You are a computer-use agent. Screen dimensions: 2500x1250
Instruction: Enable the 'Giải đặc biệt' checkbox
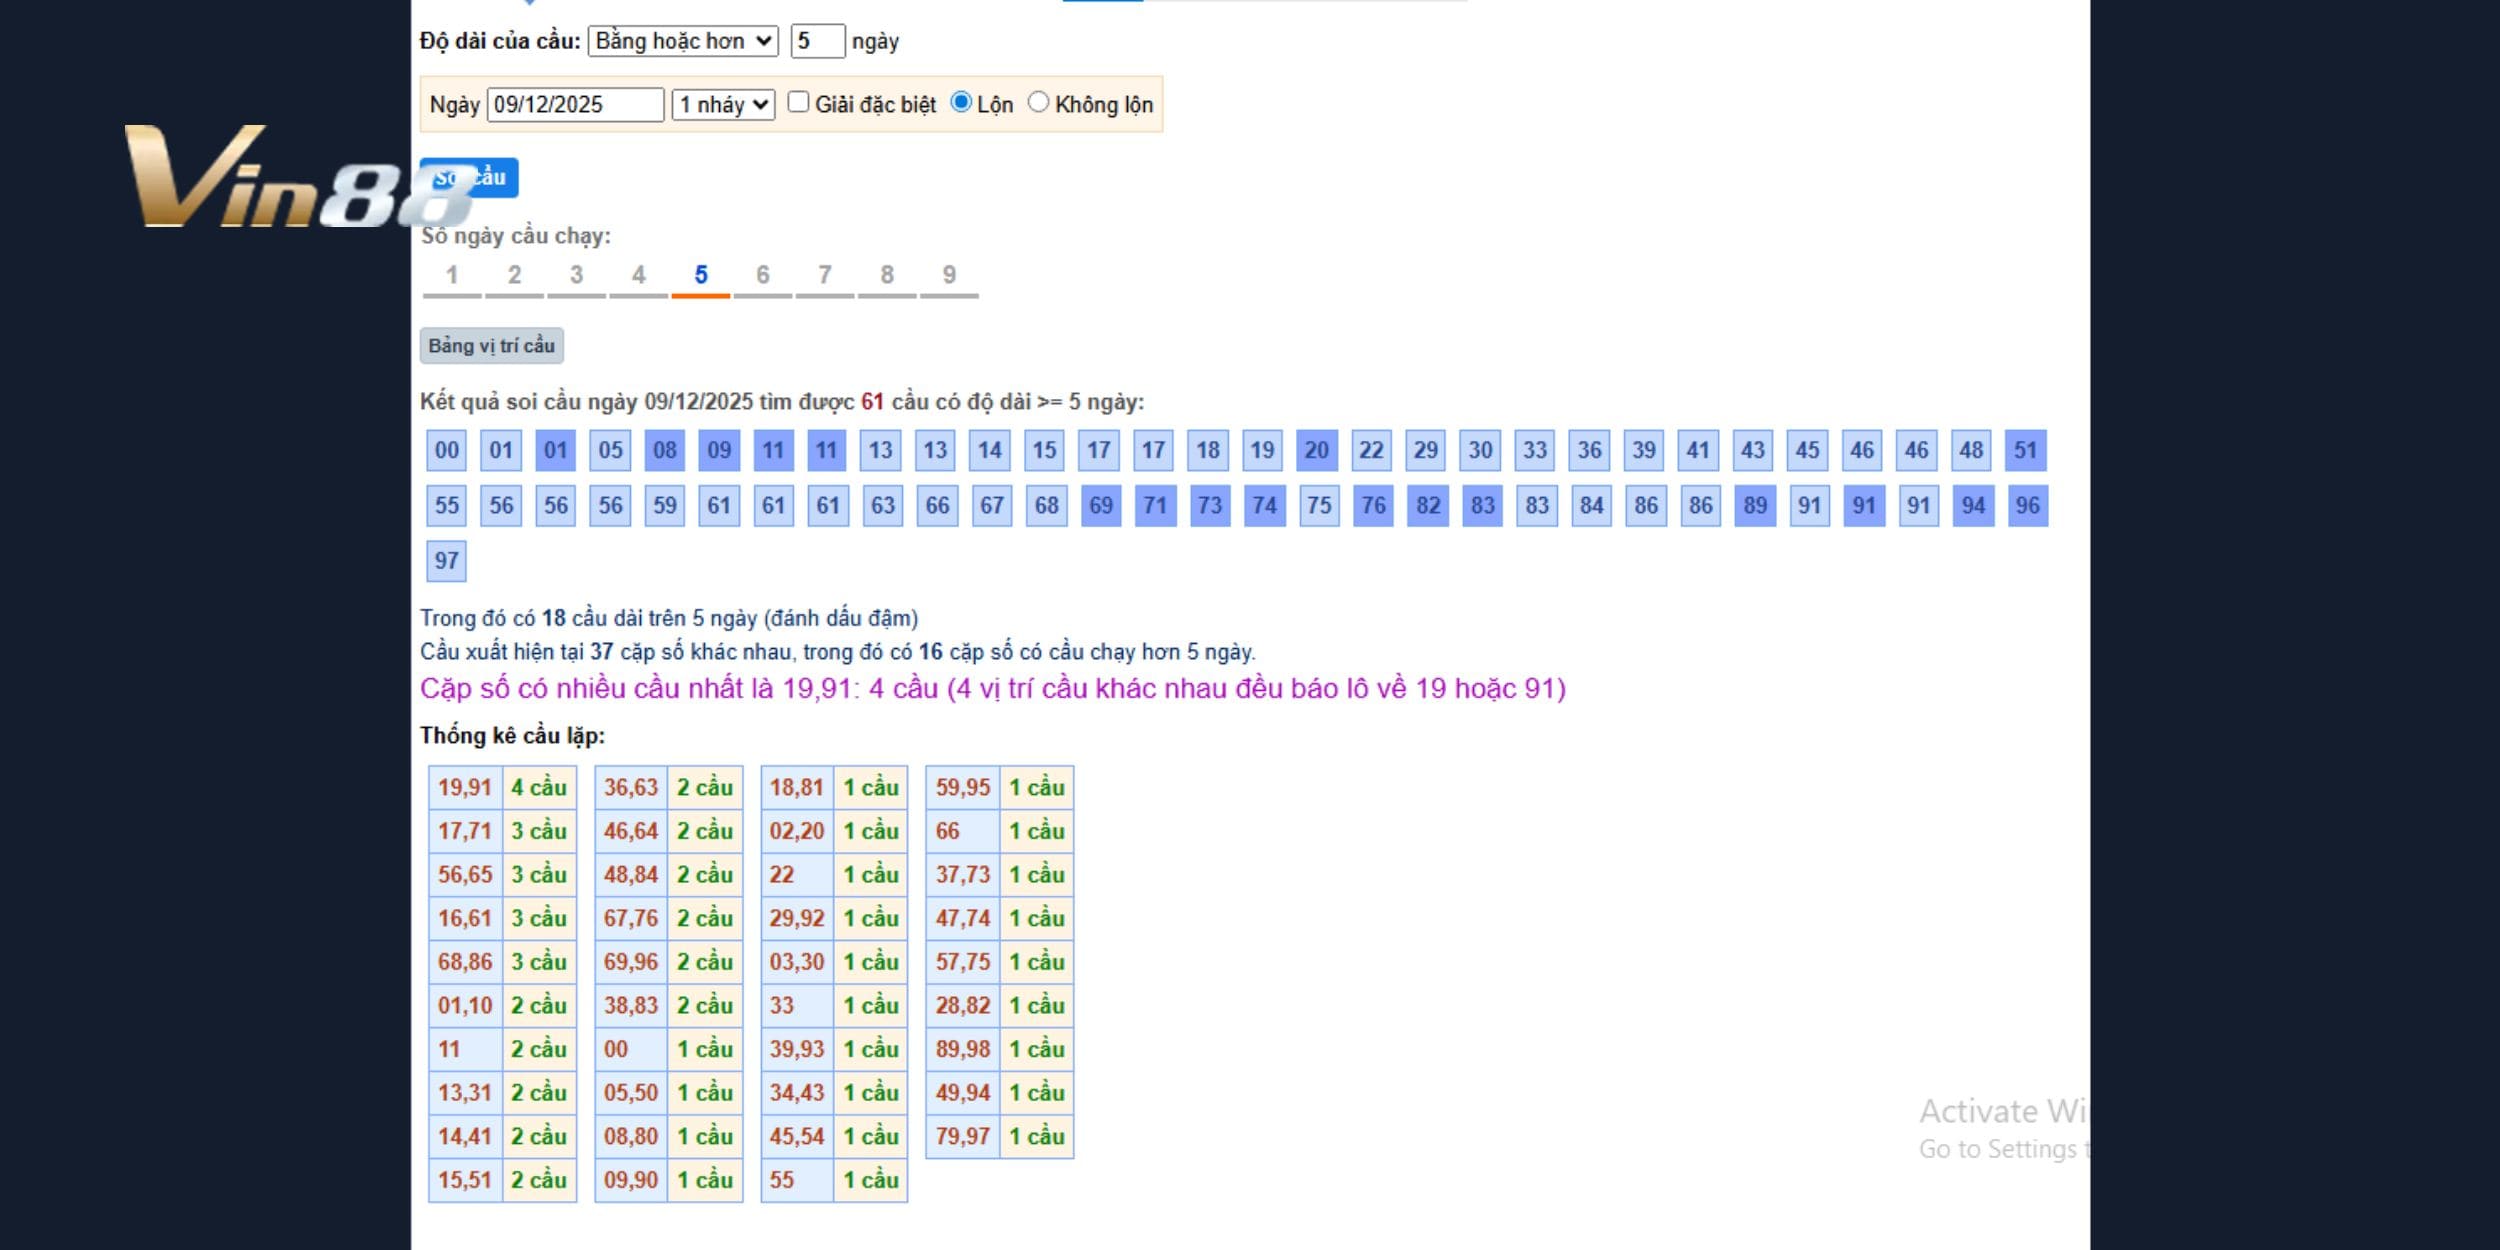(798, 102)
